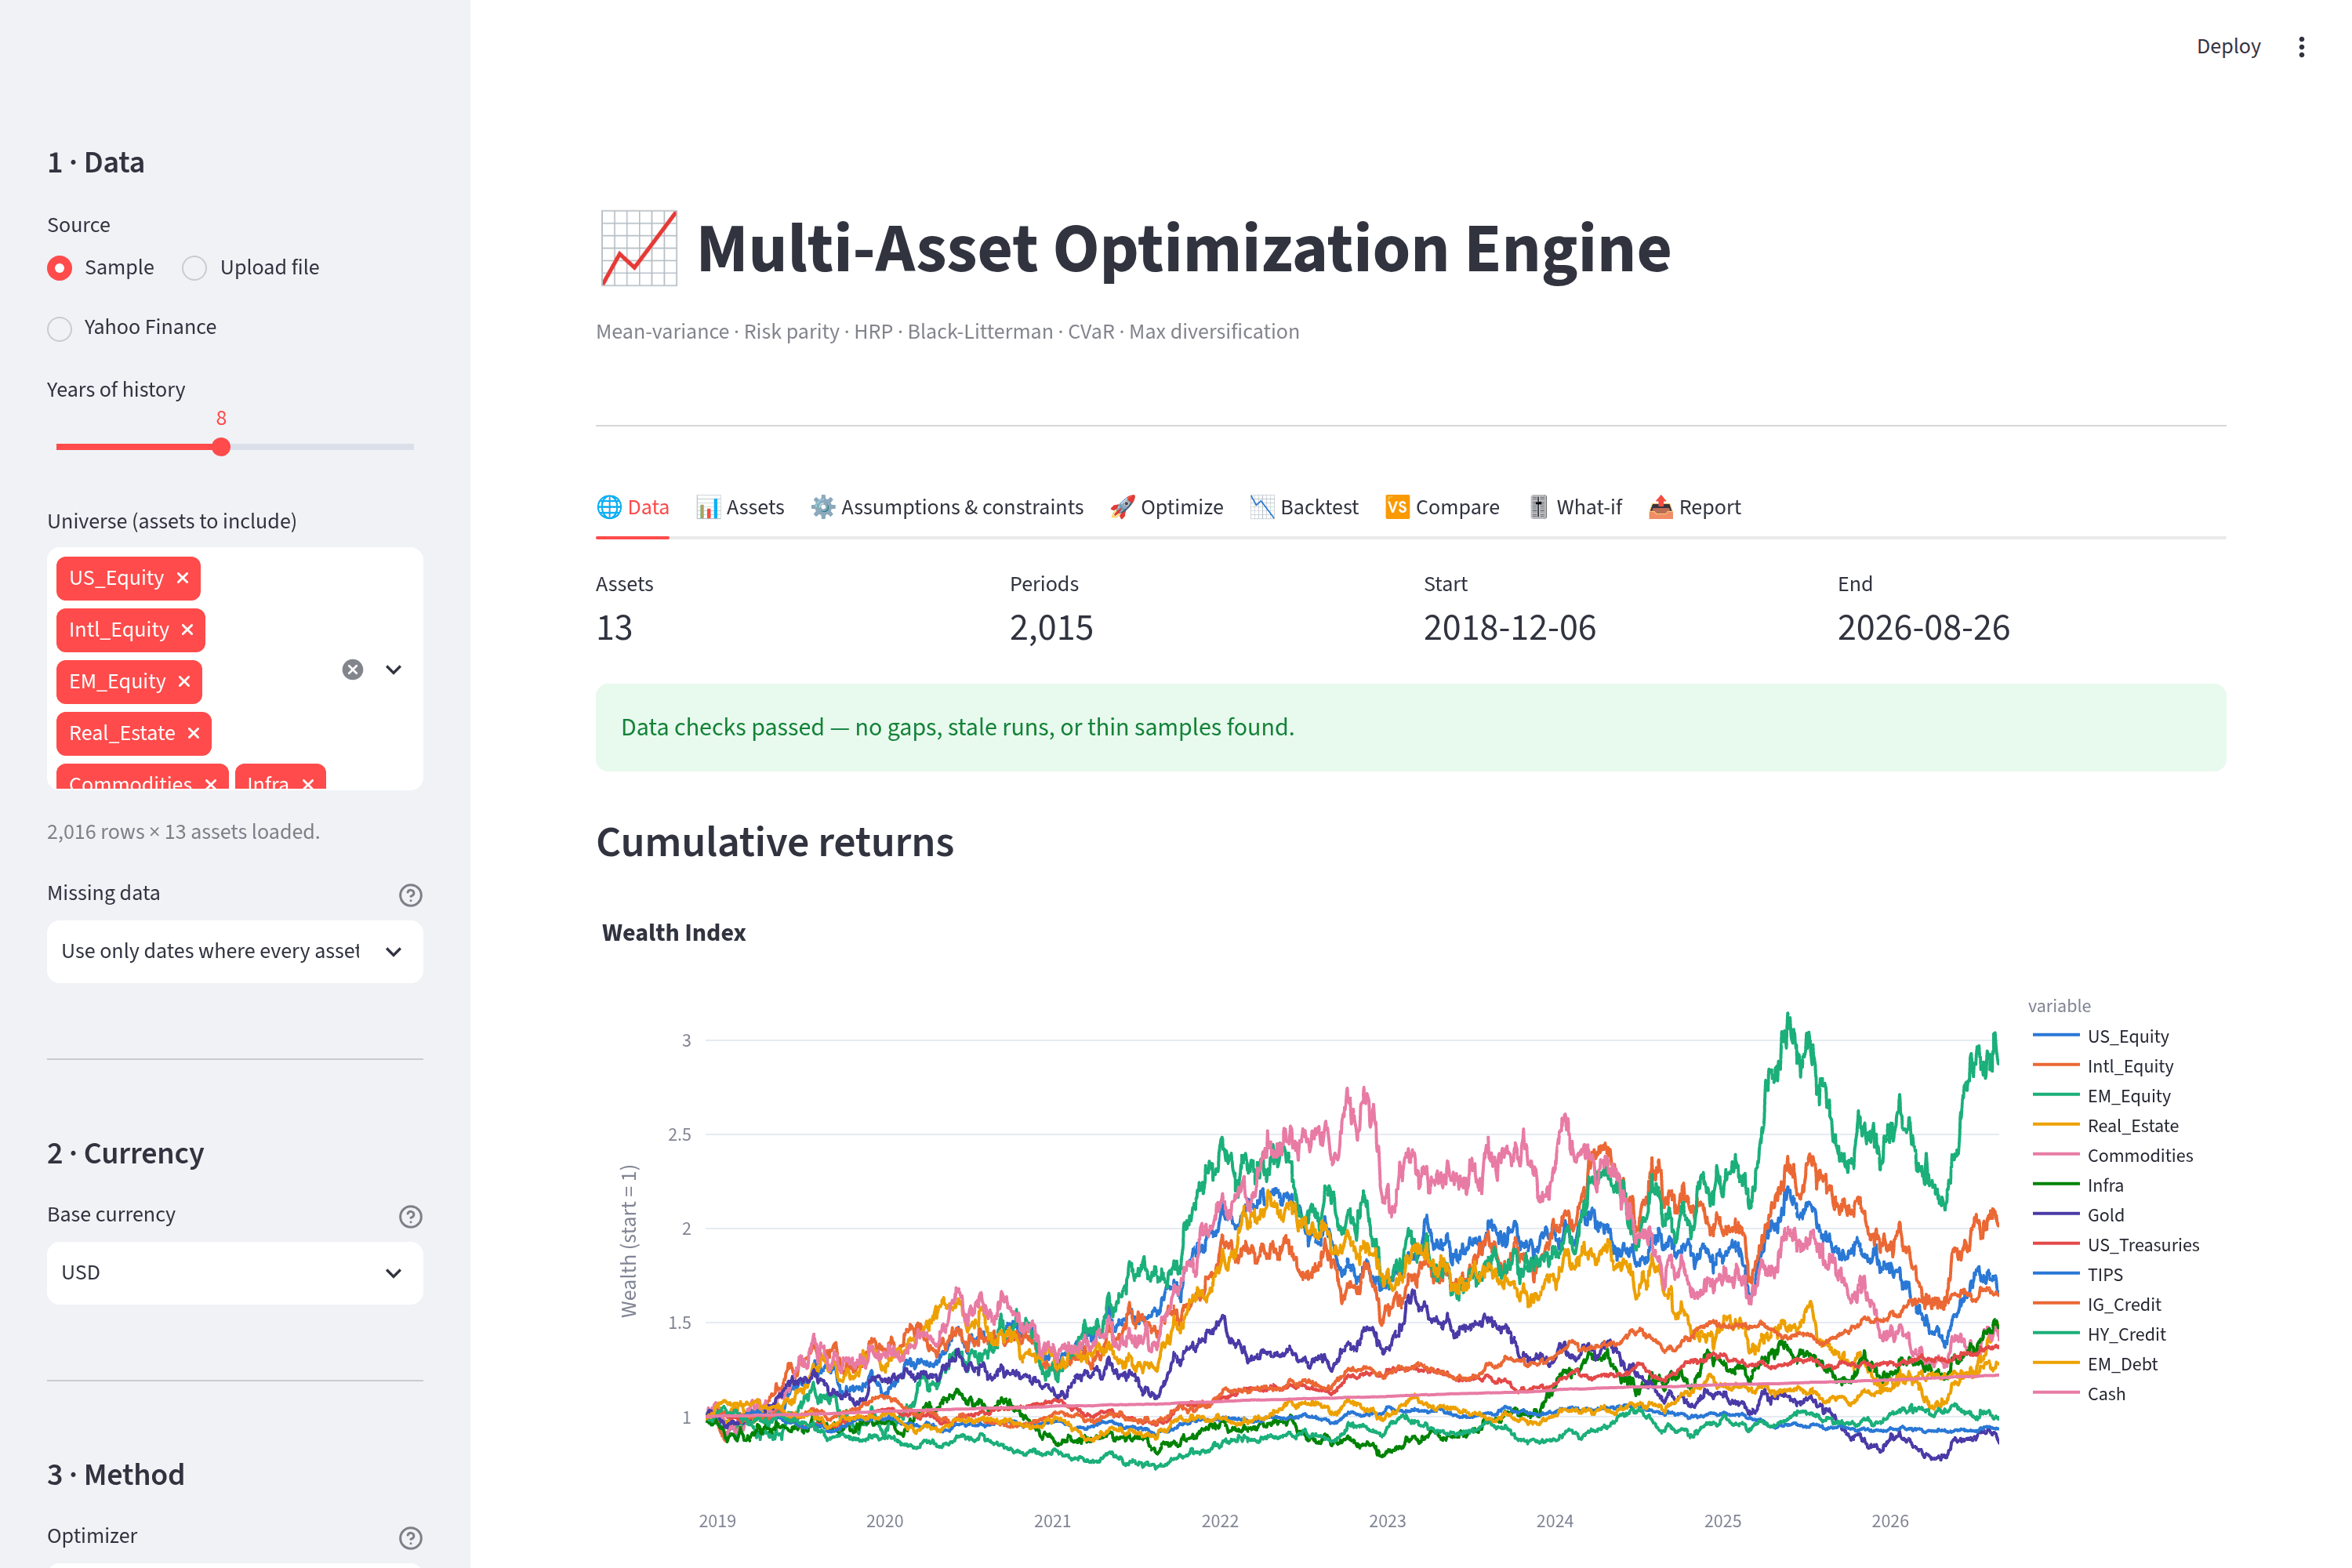Click the Years of history slider handle
Image resolution: width=2352 pixels, height=1568 pixels.
tap(221, 447)
